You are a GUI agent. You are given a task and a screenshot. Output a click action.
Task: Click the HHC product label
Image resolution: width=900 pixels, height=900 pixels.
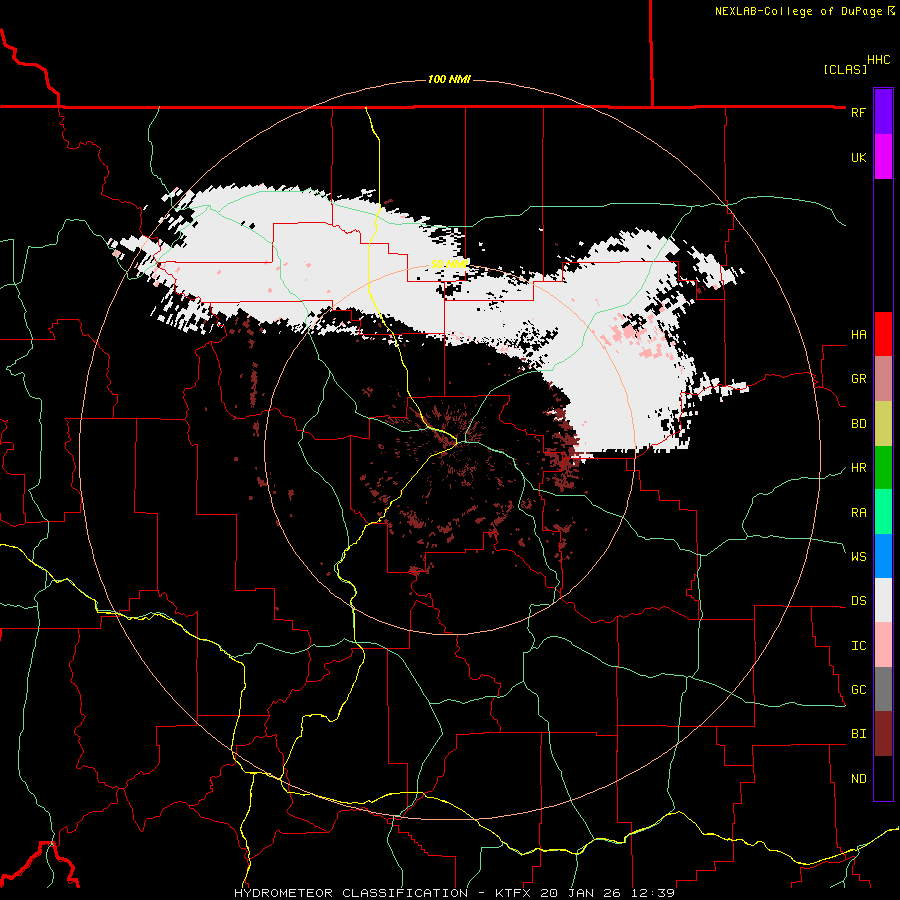click(x=879, y=60)
